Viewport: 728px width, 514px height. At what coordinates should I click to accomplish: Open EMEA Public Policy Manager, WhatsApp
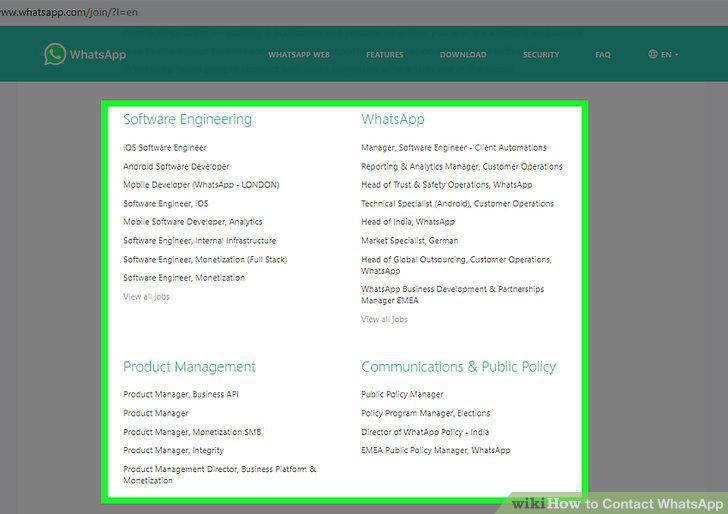point(436,450)
